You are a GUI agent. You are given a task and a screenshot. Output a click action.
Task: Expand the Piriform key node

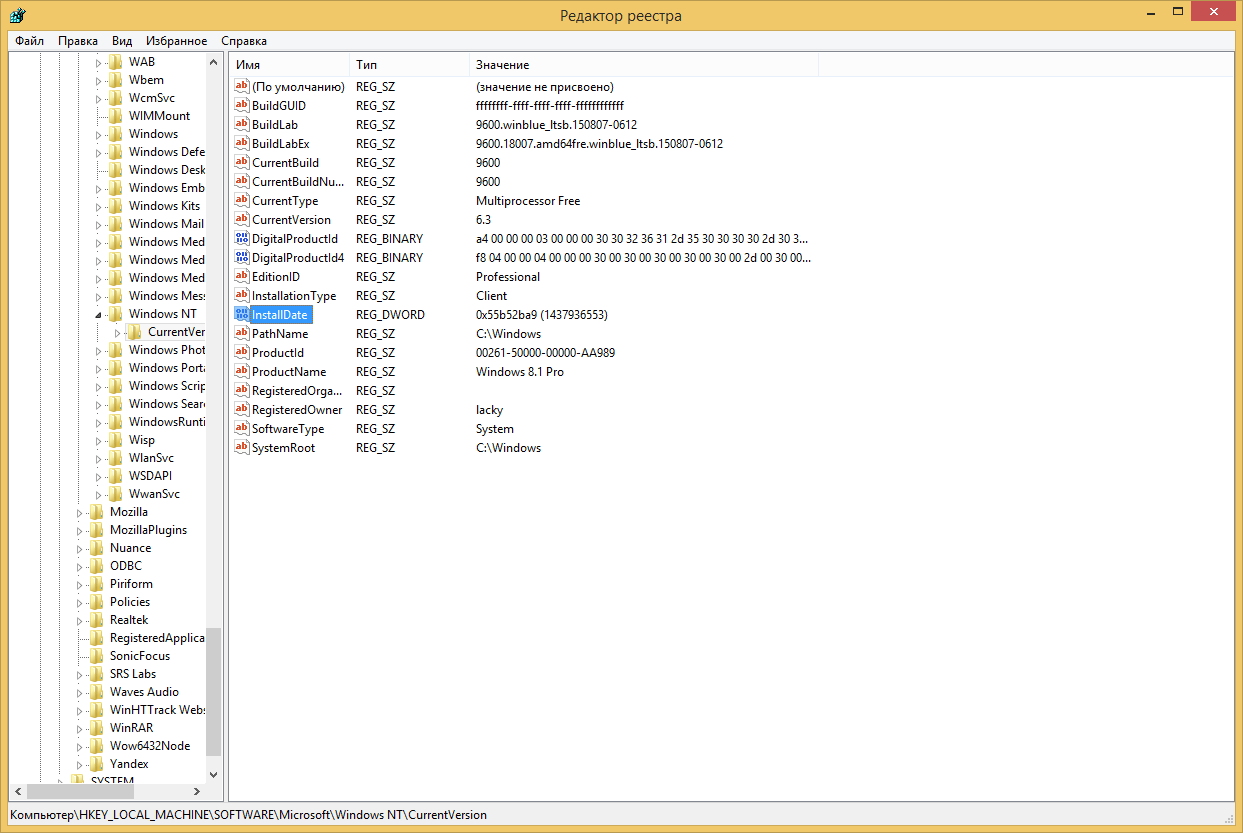pyautogui.click(x=80, y=584)
